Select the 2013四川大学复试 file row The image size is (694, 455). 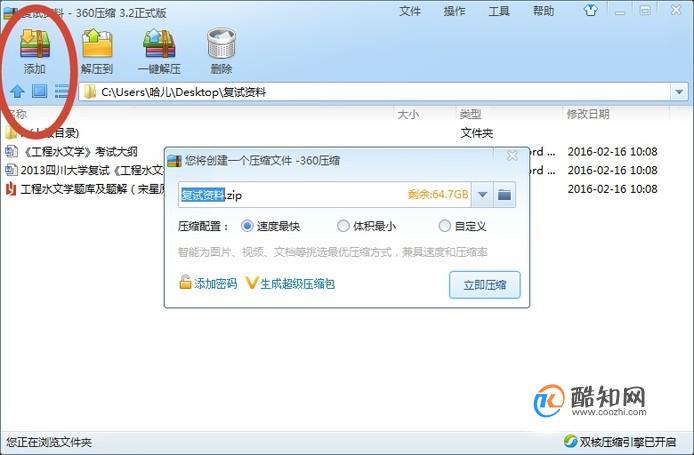(92, 170)
